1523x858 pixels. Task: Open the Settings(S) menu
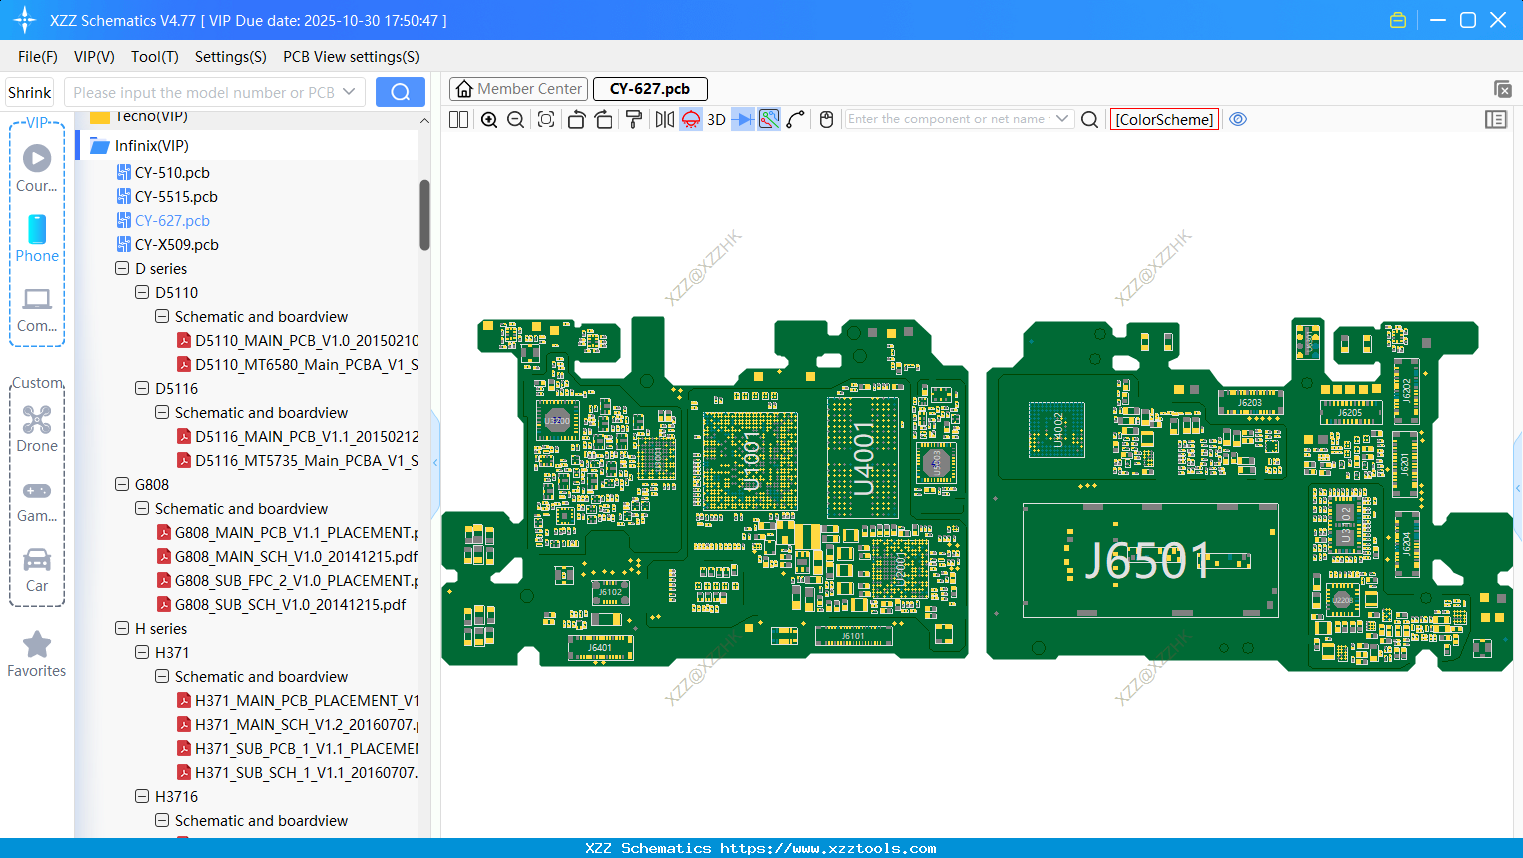pos(230,57)
